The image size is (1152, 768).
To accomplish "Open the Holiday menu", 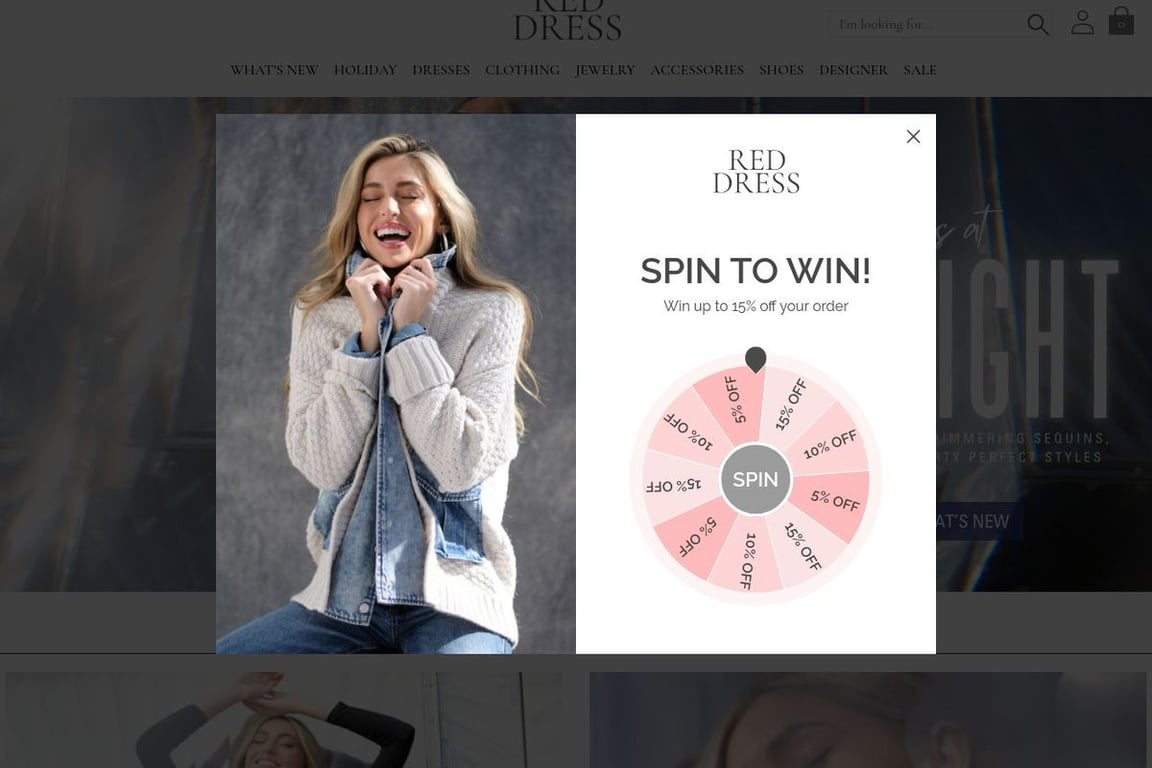I will click(365, 70).
